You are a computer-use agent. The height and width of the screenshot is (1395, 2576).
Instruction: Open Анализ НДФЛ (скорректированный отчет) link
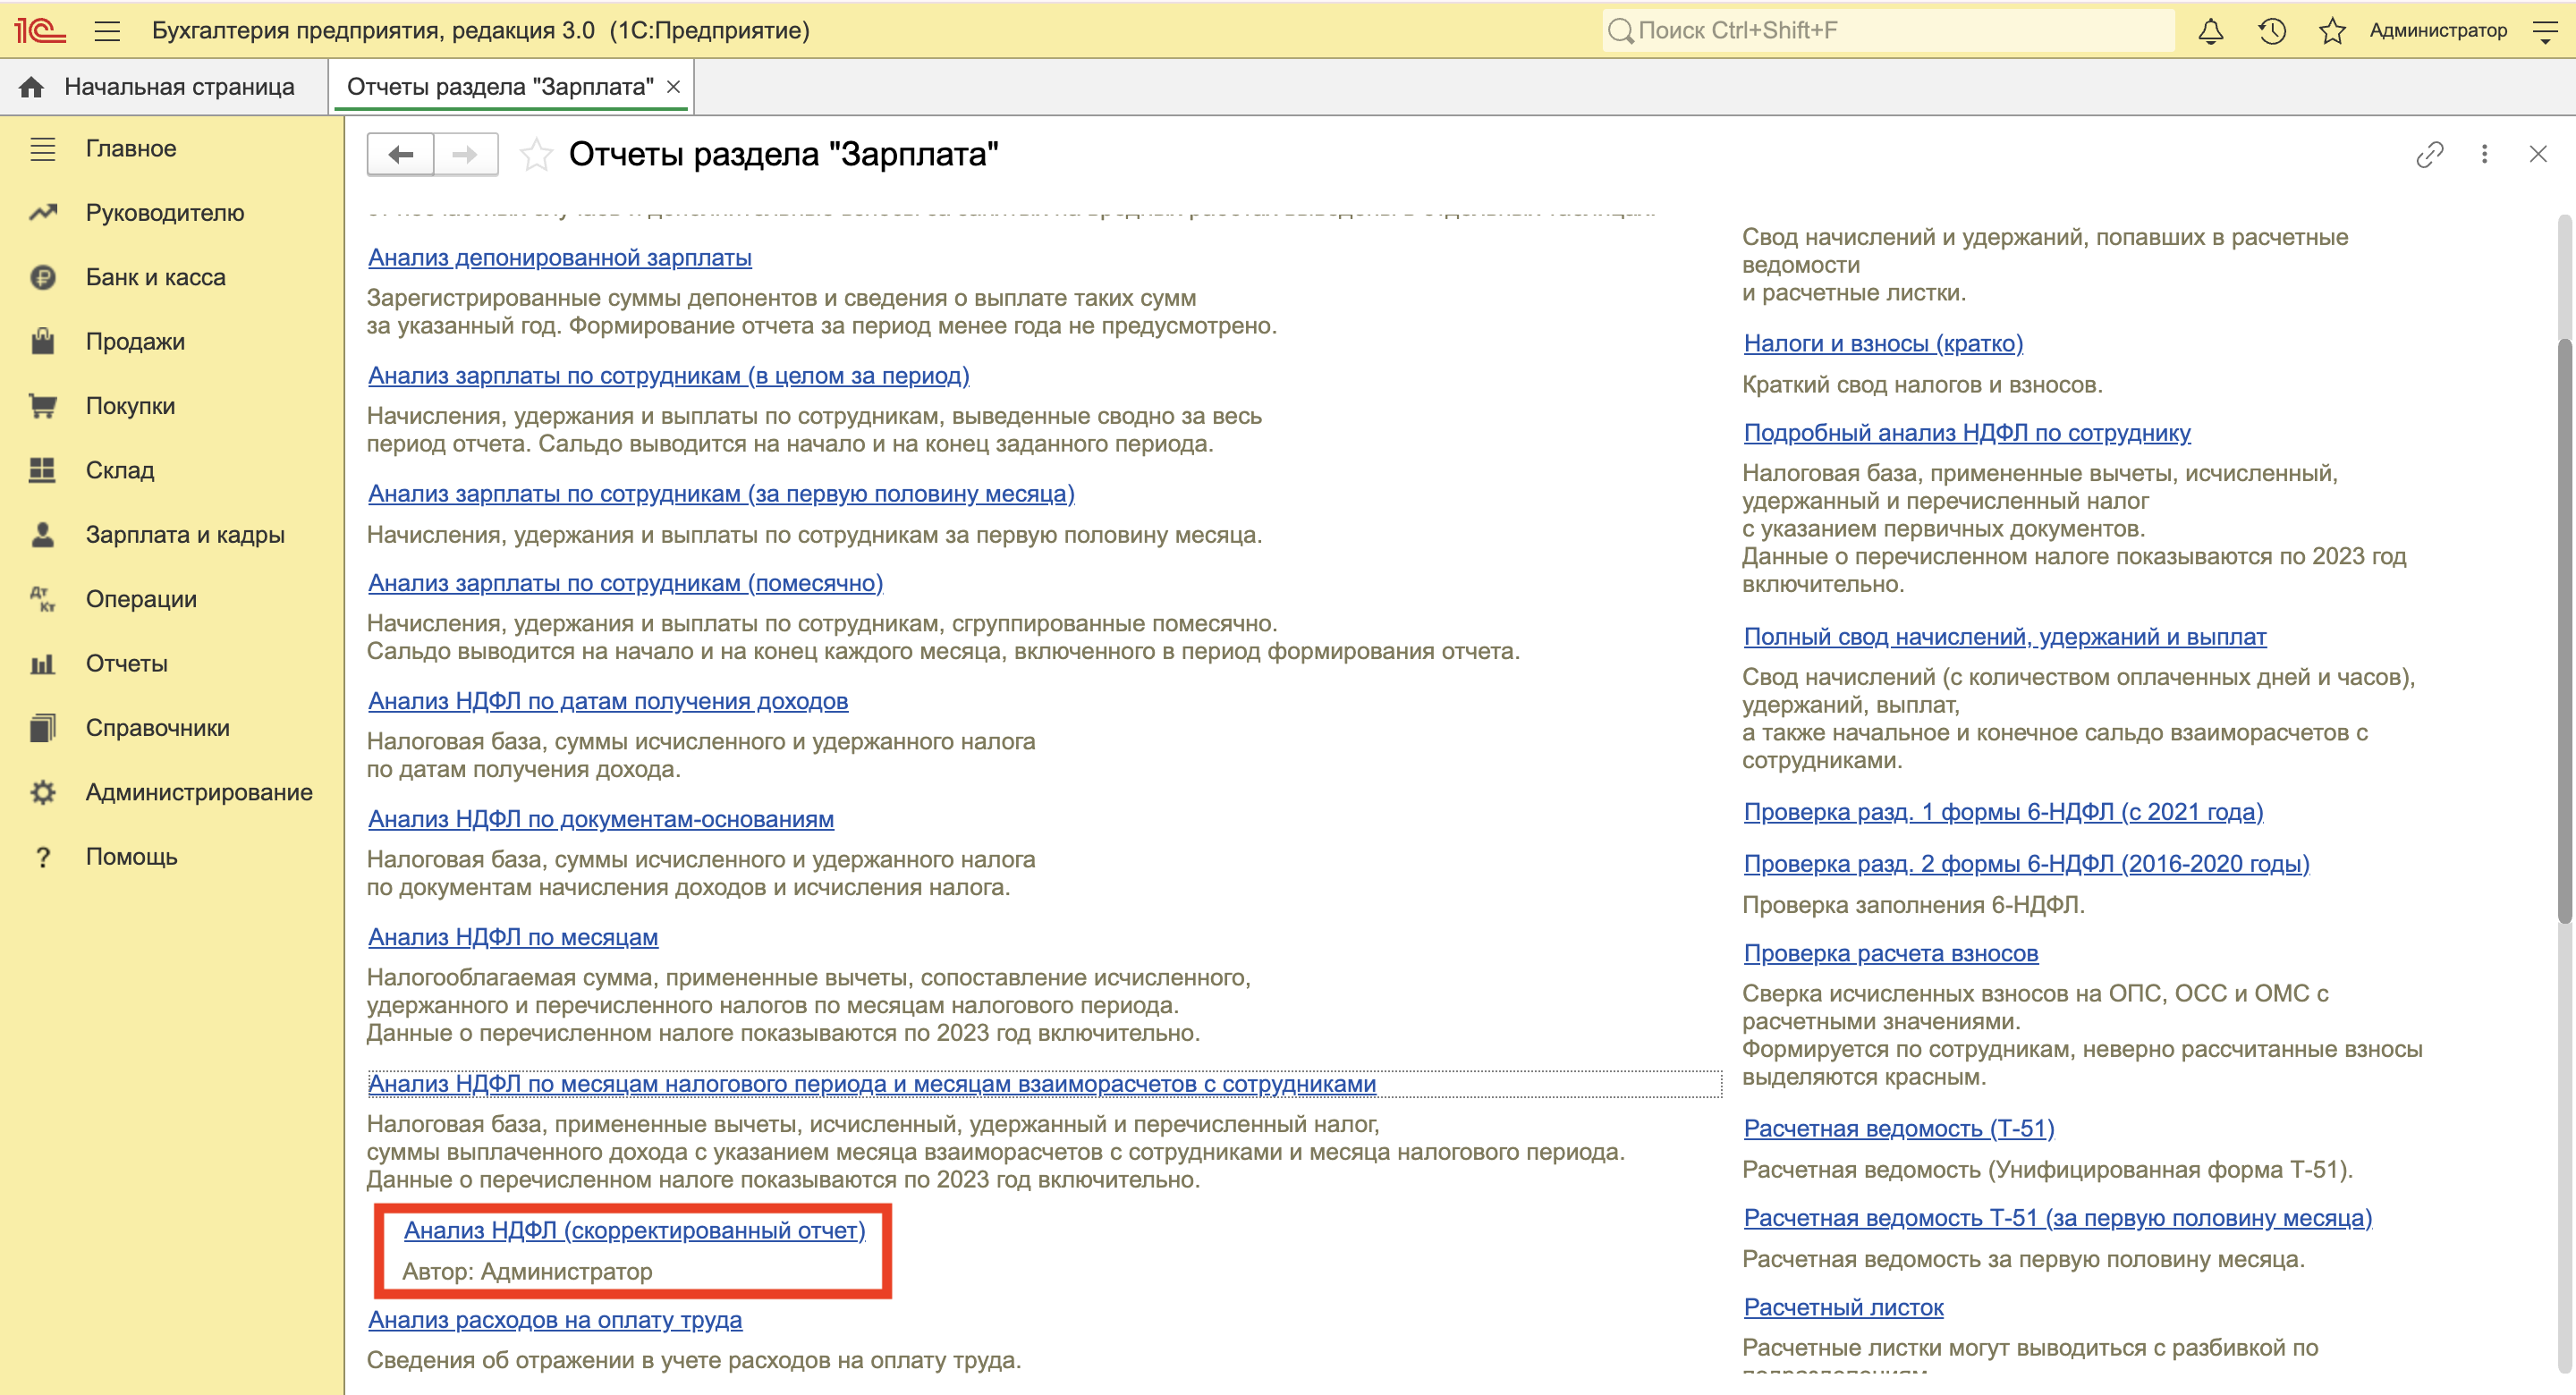[634, 1230]
